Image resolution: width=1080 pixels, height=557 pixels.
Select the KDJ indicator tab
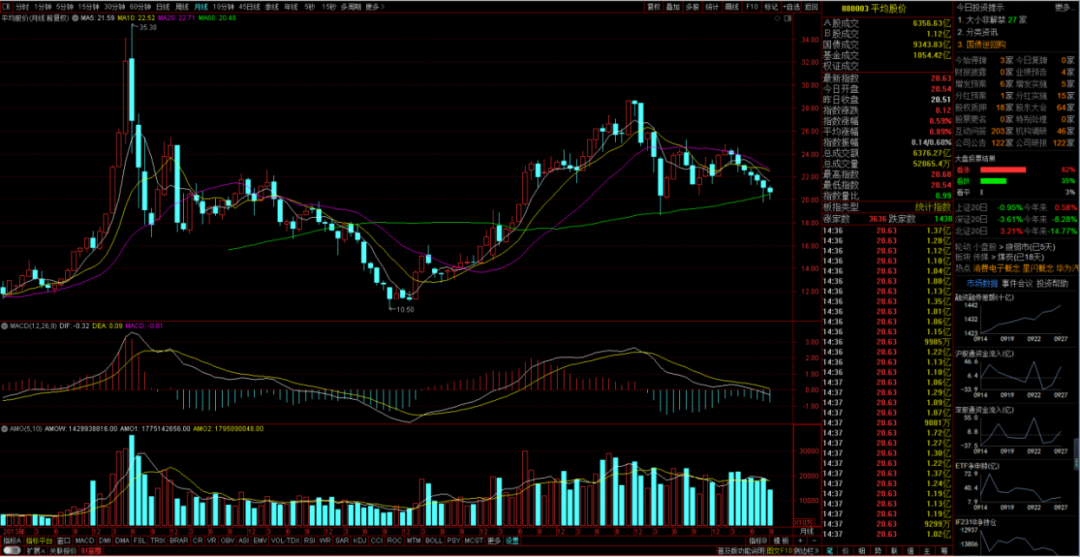[x=359, y=540]
